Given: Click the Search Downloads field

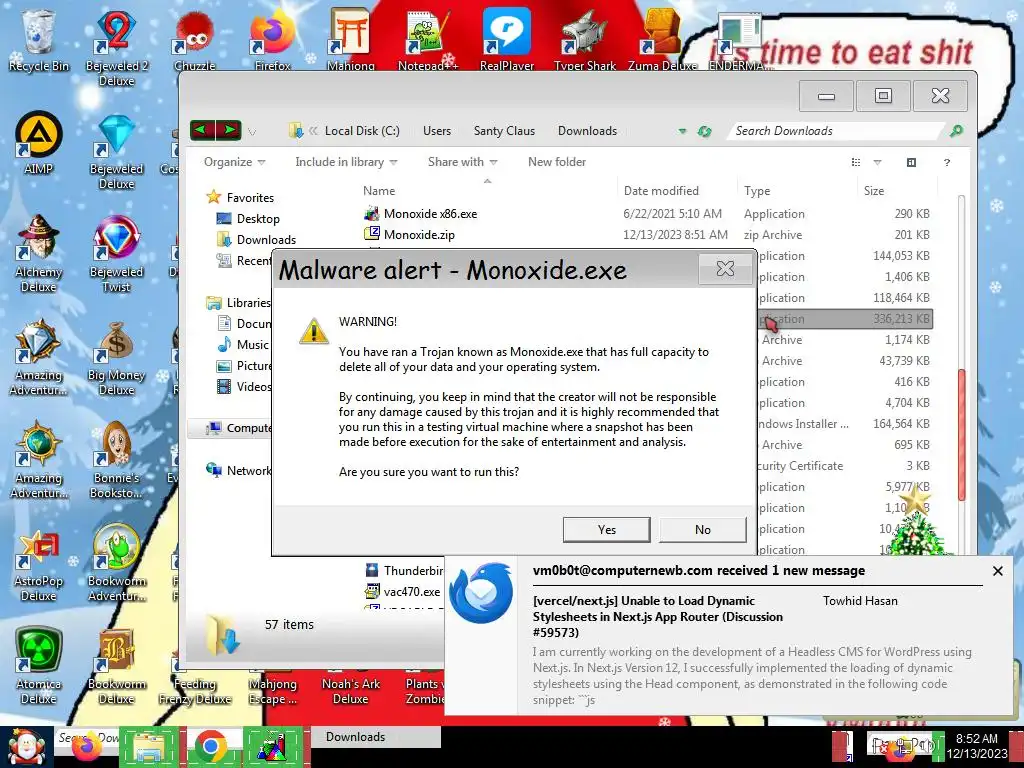Looking at the screenshot, I should tap(836, 131).
